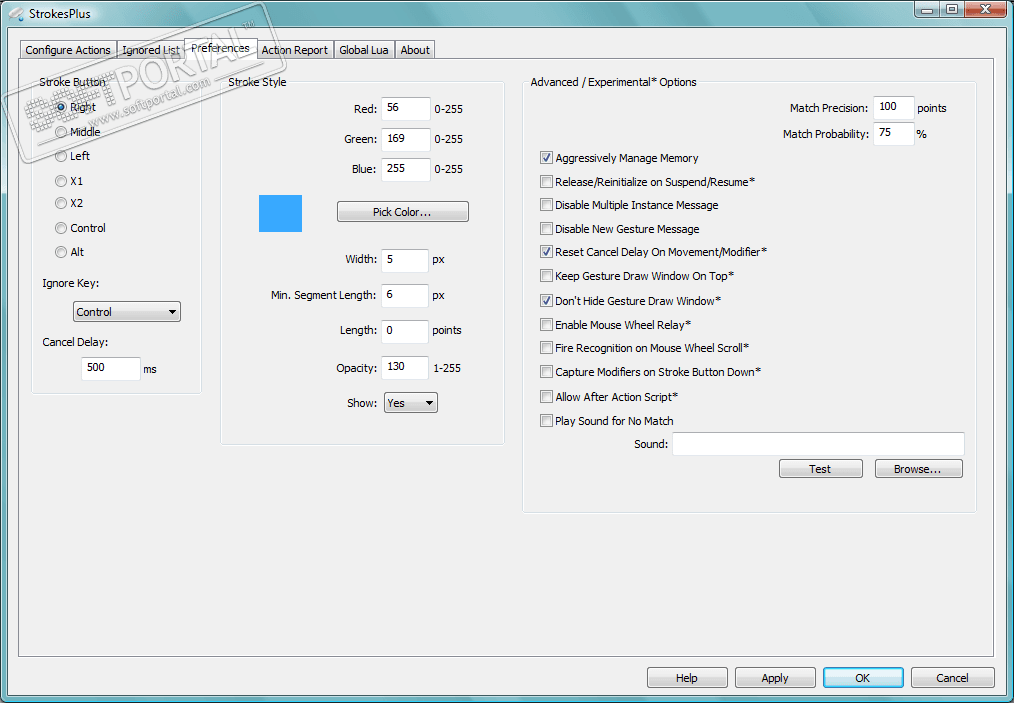The image size is (1014, 703).
Task: Check Fire Recognition on Mouse Wheel Scroll
Action: 546,348
